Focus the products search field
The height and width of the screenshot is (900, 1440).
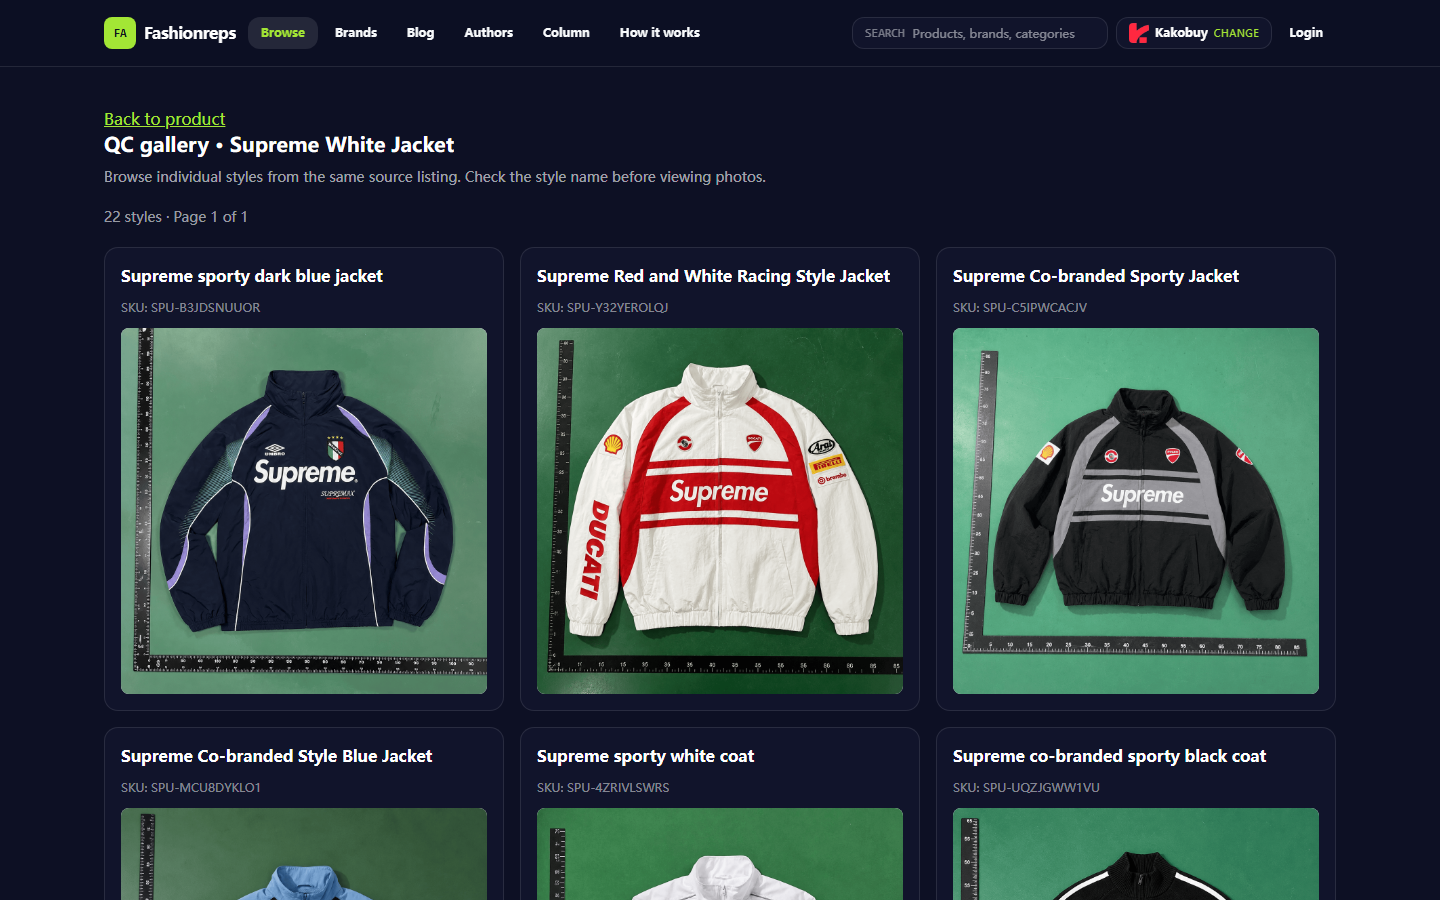980,33
